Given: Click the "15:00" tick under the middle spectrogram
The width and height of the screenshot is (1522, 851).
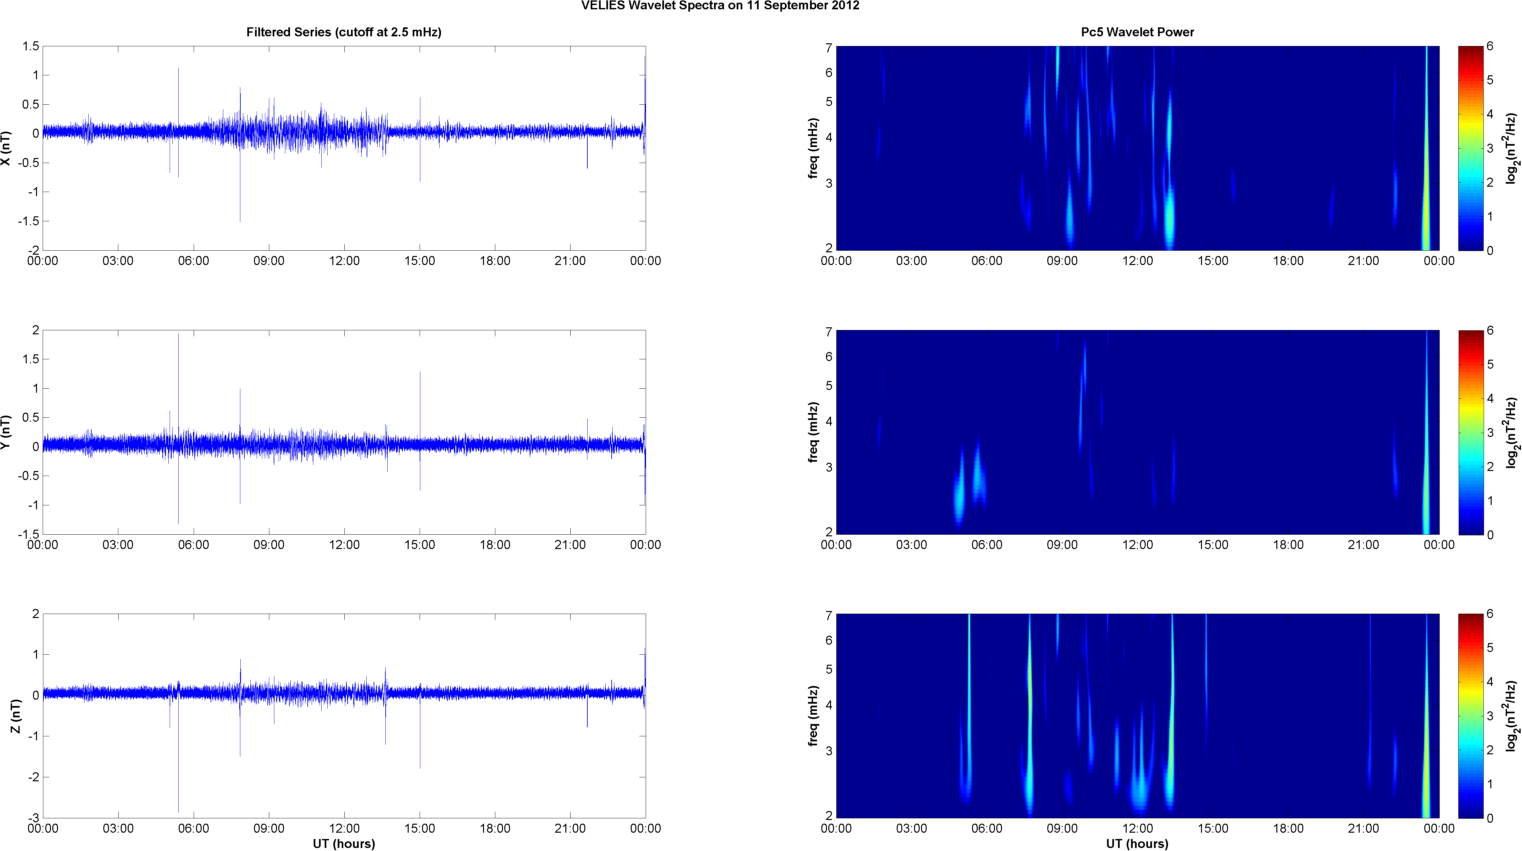Looking at the screenshot, I should pyautogui.click(x=1213, y=545).
